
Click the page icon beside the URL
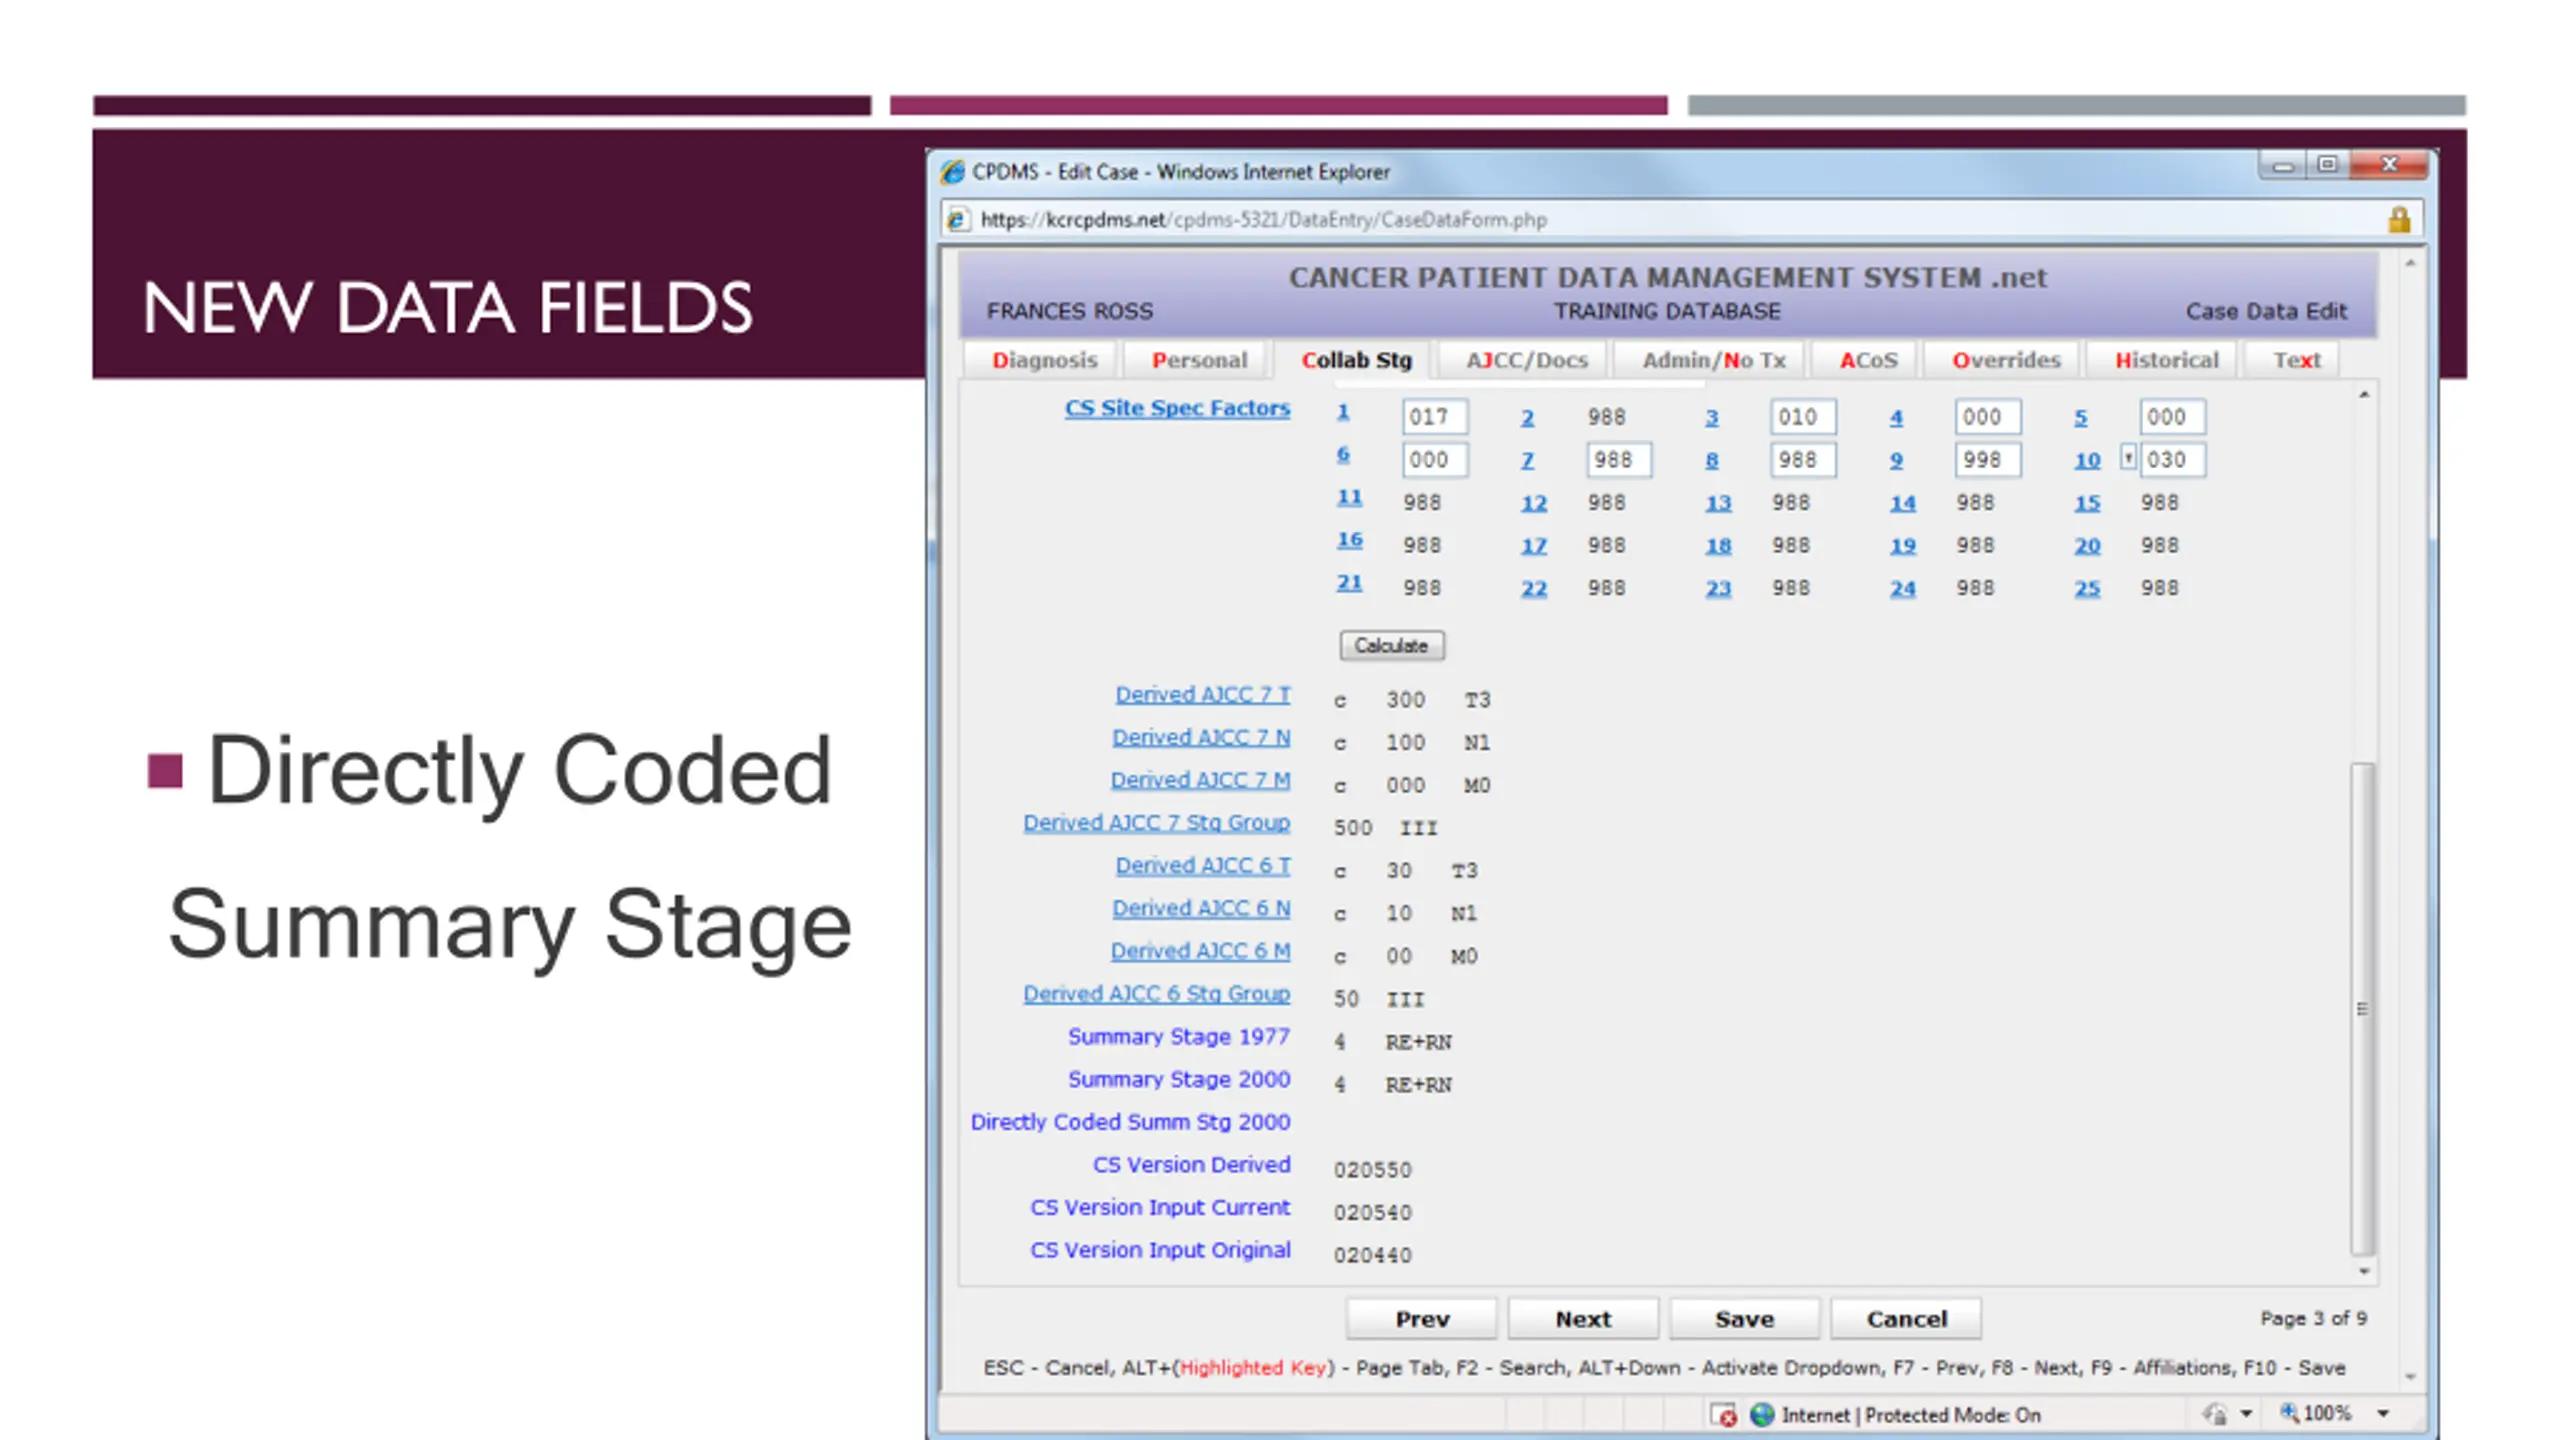point(957,219)
